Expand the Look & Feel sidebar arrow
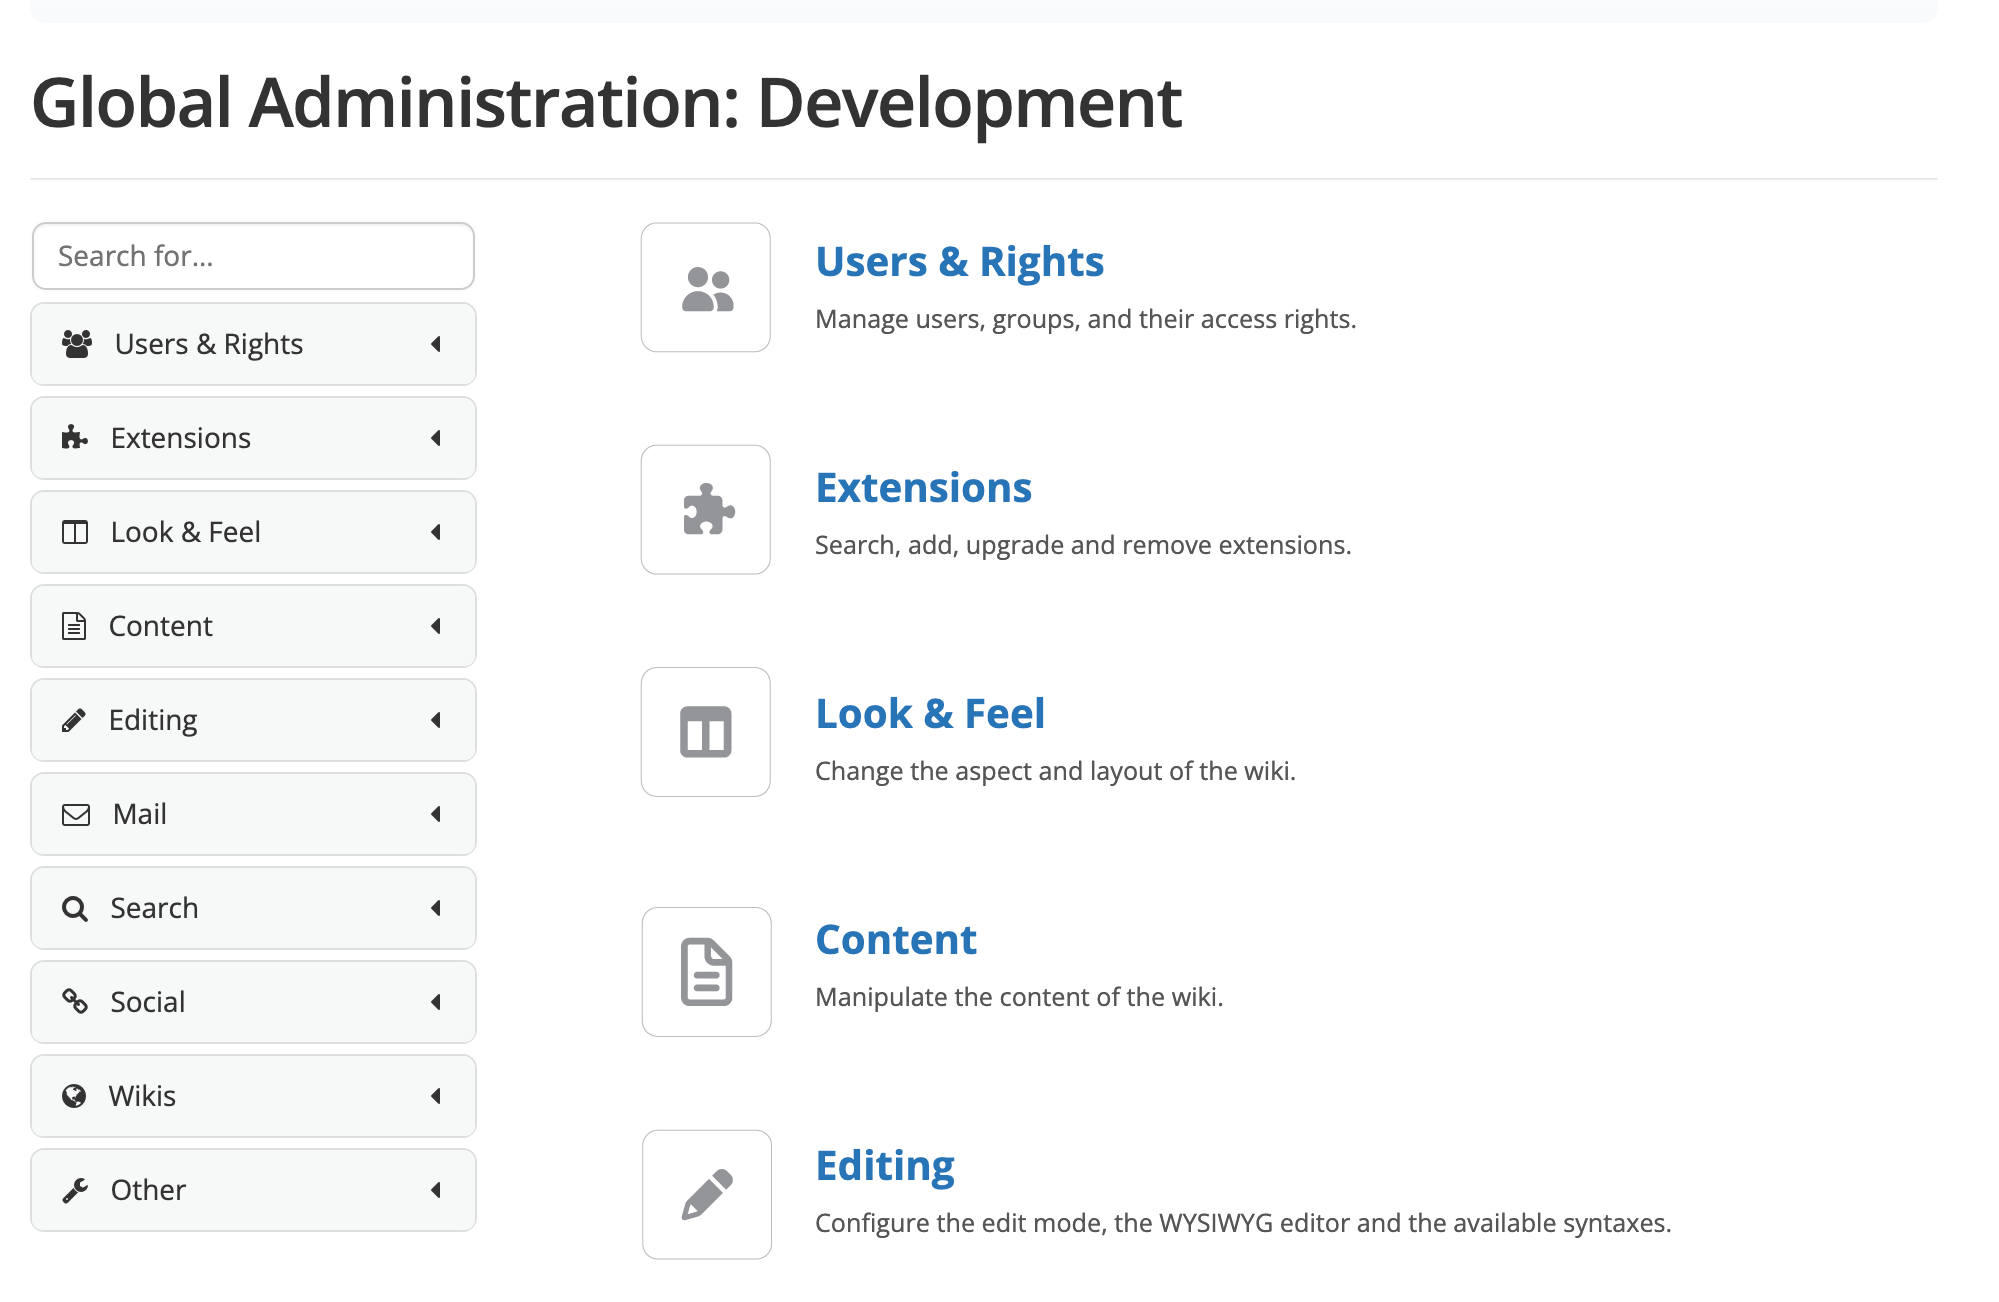1999x1302 pixels. [436, 532]
